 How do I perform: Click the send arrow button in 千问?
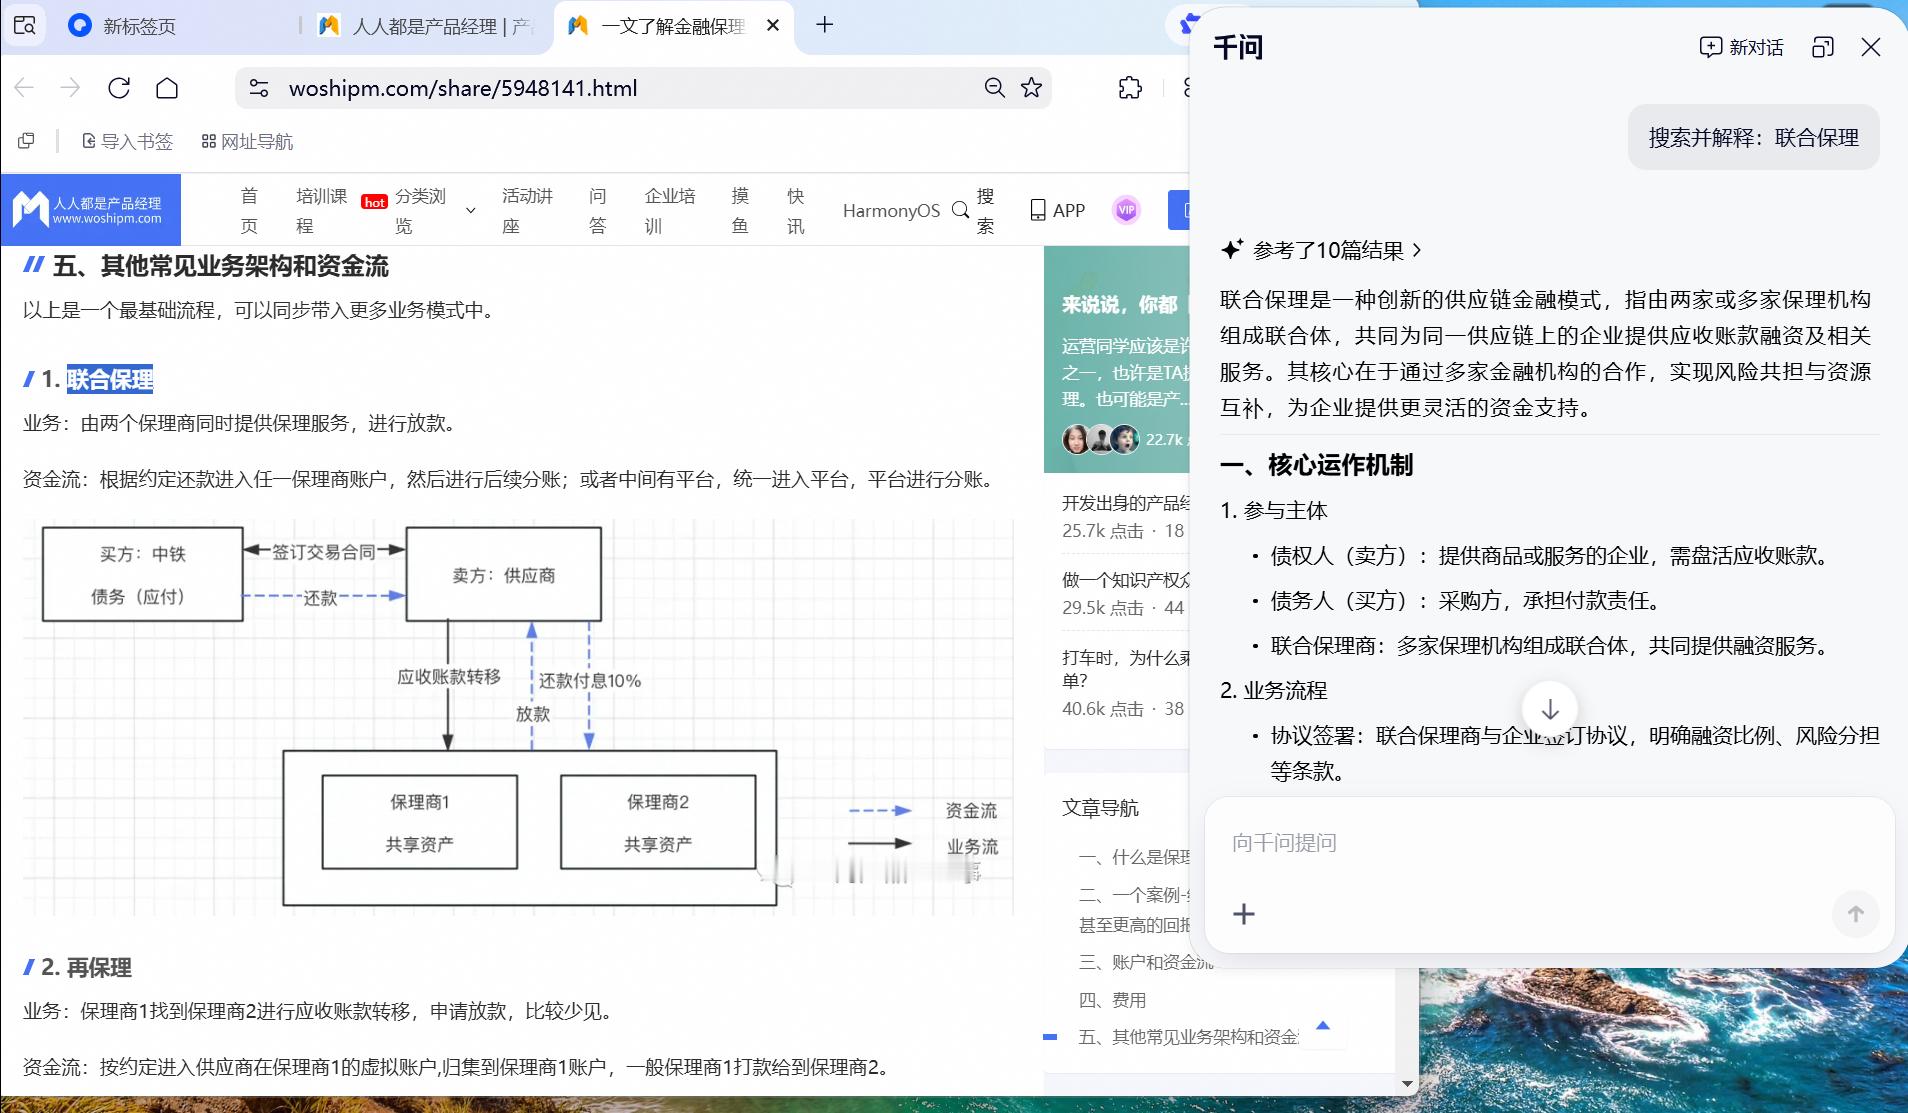(1855, 914)
